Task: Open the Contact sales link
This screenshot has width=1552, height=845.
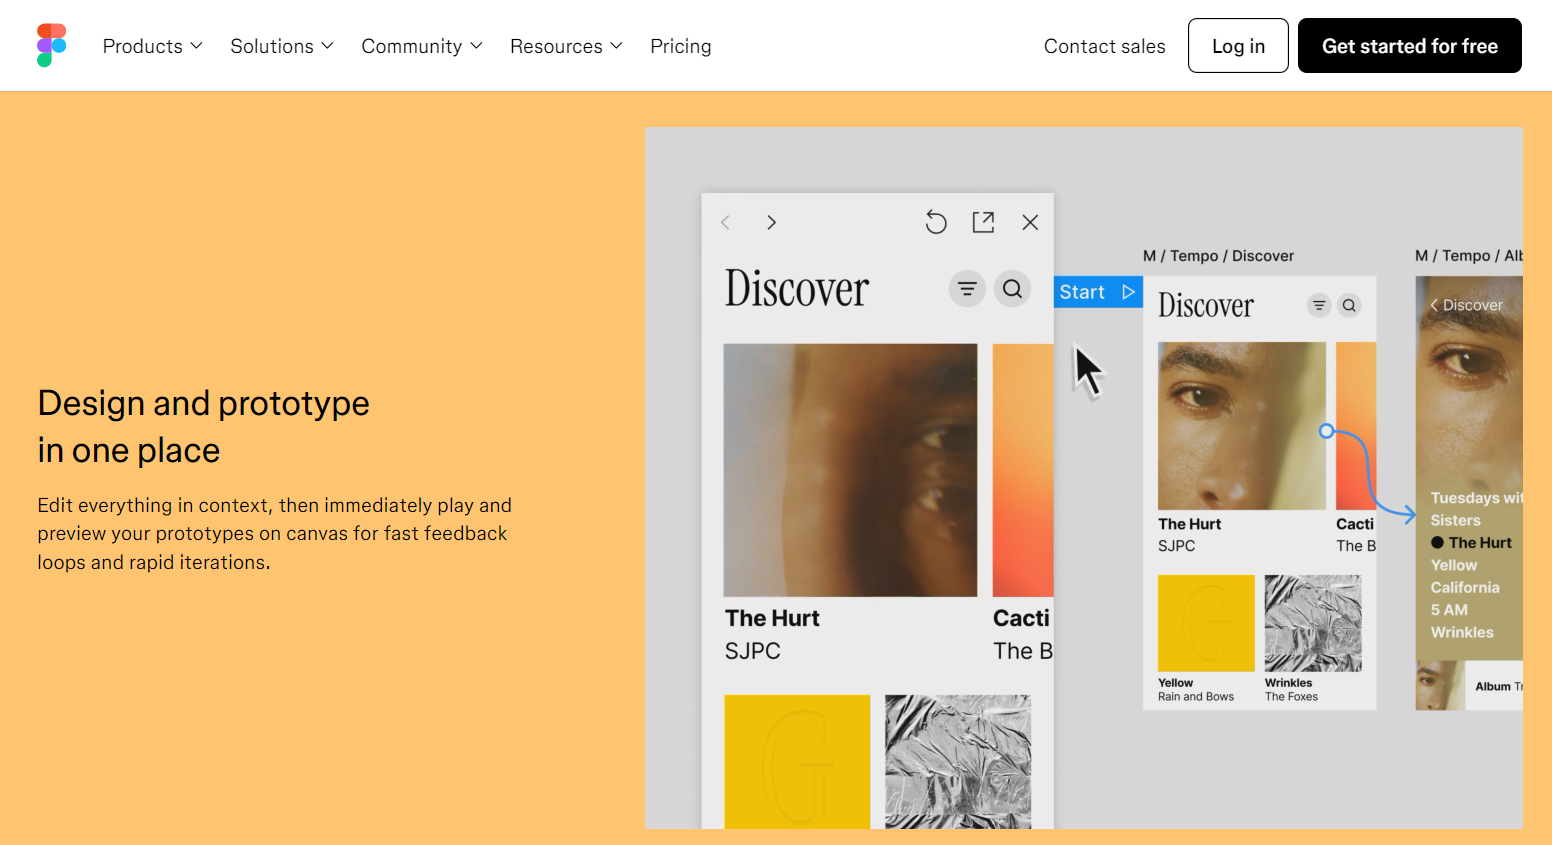Action: (1104, 45)
